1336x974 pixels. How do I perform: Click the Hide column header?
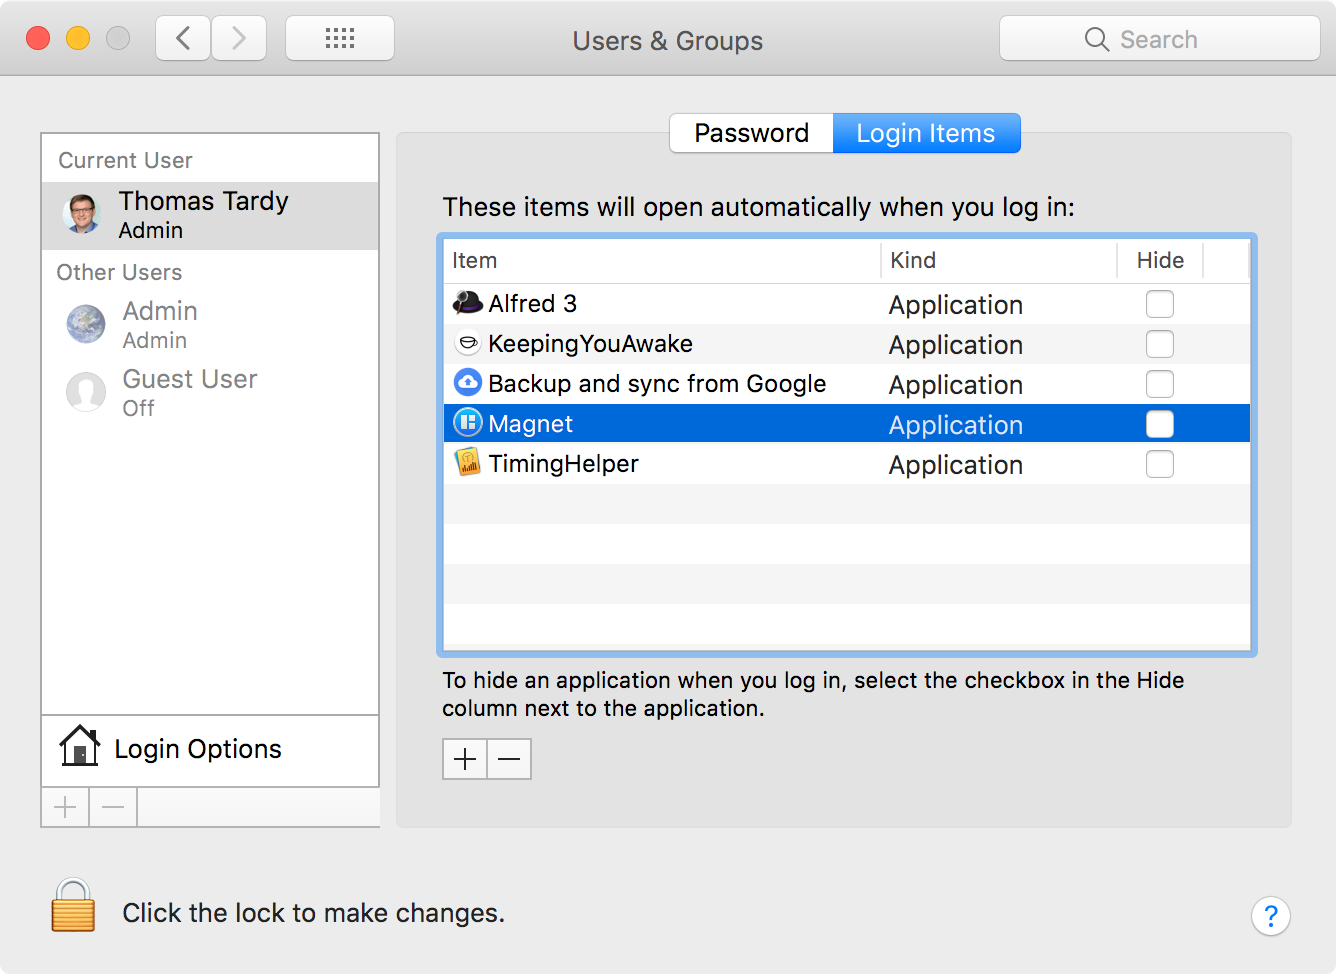pos(1160,261)
